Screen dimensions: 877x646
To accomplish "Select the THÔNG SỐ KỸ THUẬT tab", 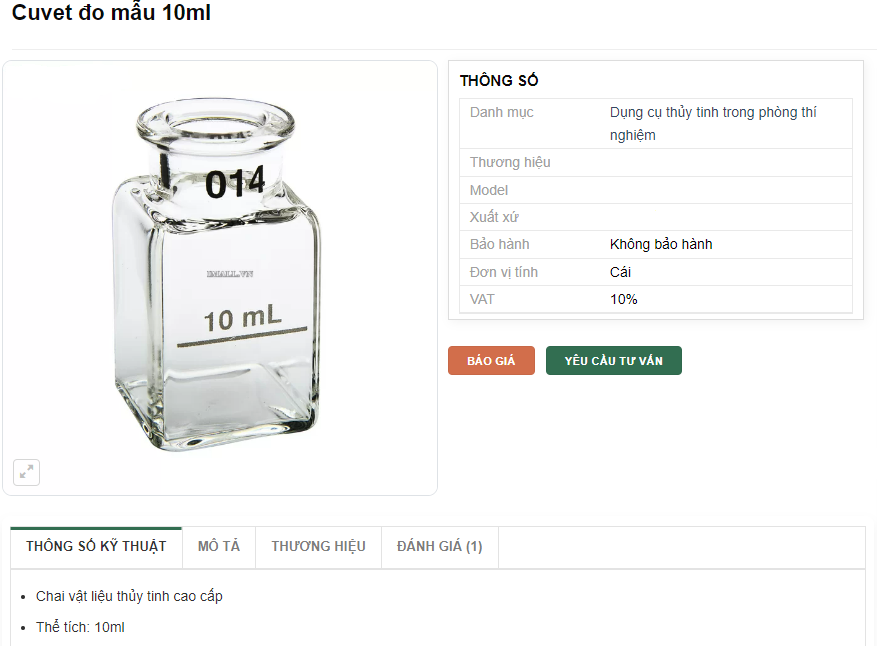I will [x=96, y=546].
